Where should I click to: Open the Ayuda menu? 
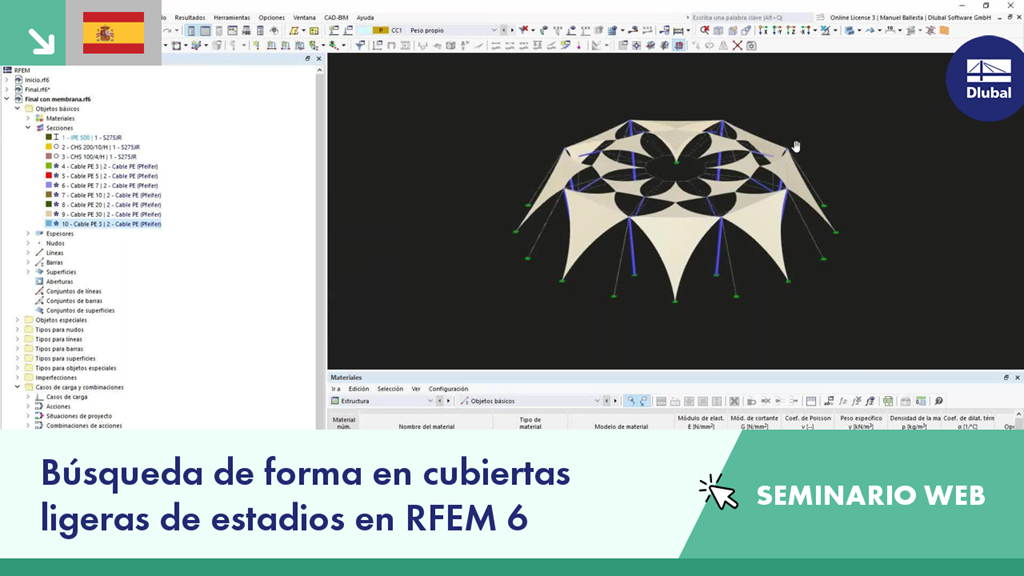tap(365, 18)
